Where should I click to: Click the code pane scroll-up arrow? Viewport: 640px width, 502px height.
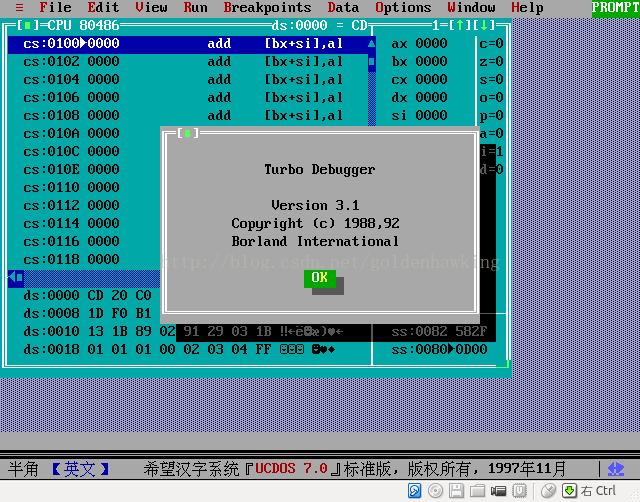coord(371,44)
